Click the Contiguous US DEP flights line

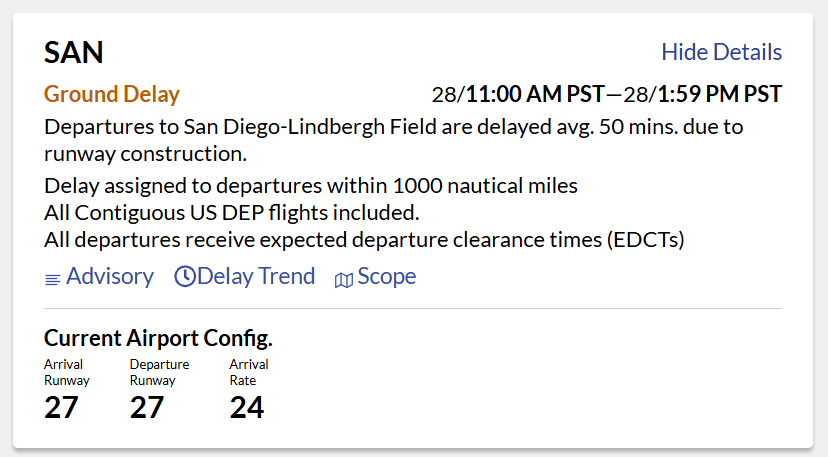231,213
